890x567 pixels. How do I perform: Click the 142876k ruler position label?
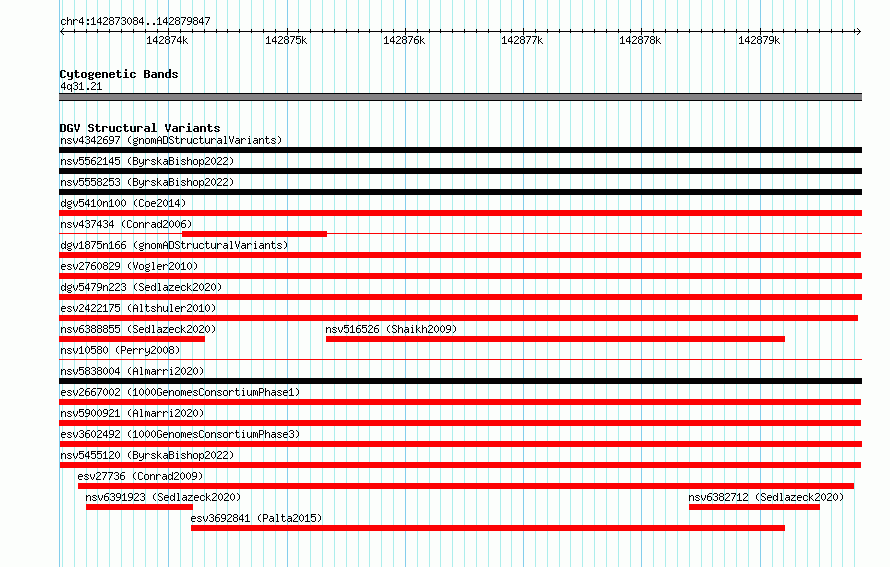pyautogui.click(x=404, y=40)
